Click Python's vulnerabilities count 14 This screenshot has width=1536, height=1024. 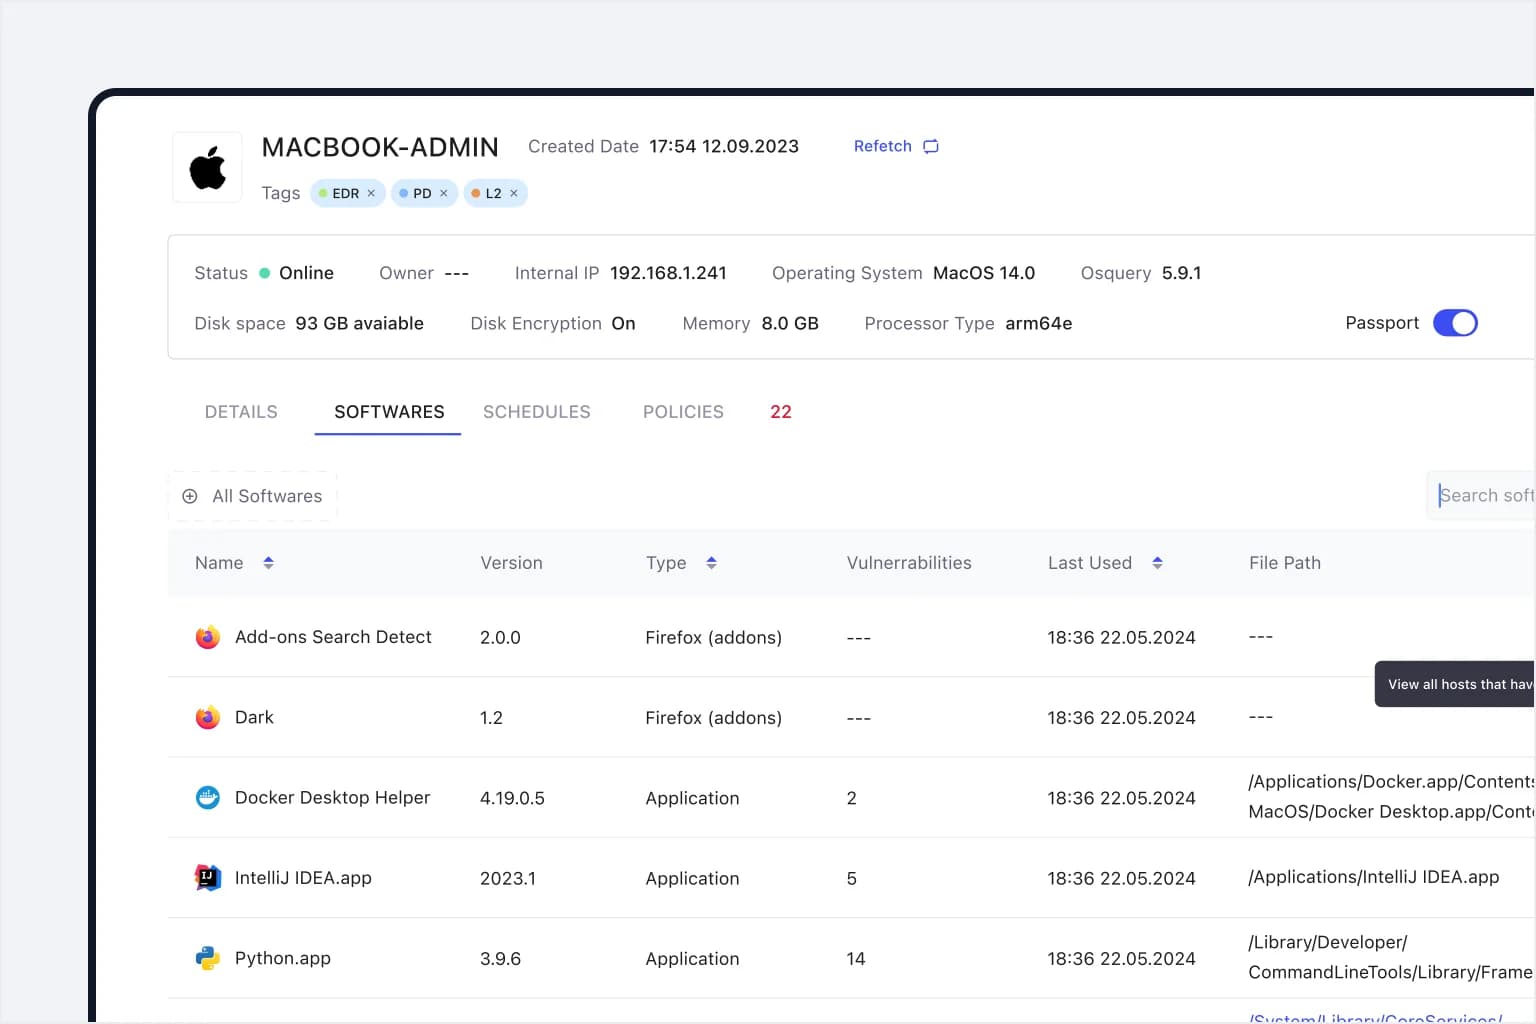pos(856,958)
